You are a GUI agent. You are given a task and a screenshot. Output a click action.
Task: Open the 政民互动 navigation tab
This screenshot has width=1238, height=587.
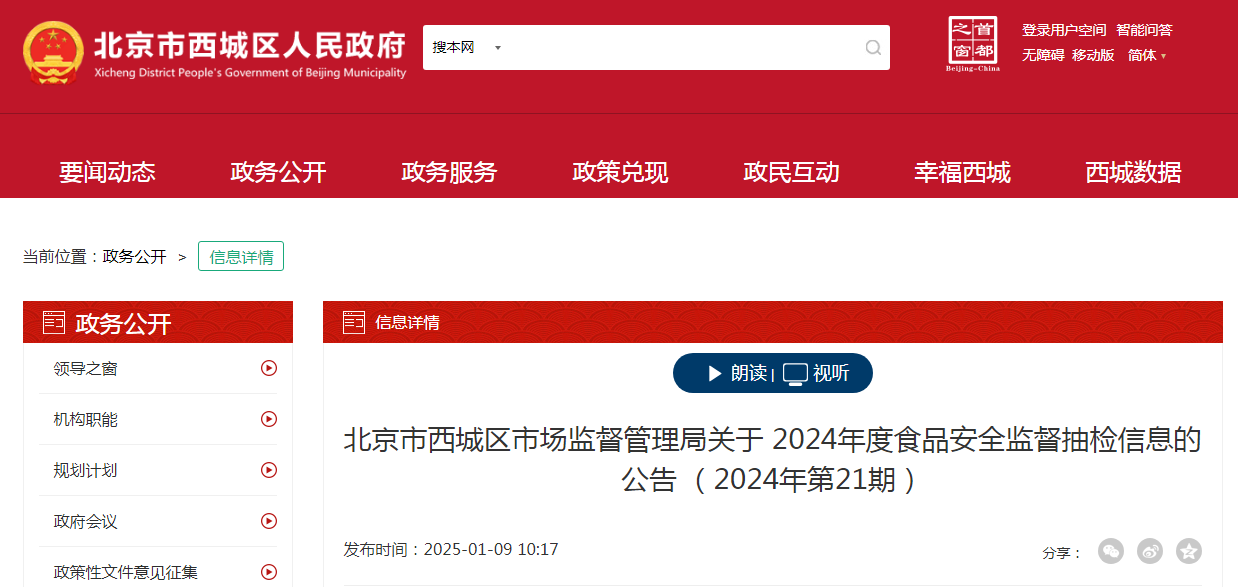pyautogui.click(x=791, y=172)
